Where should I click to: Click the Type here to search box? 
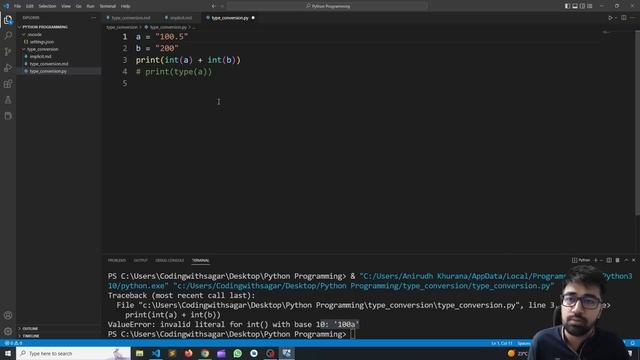(73, 353)
